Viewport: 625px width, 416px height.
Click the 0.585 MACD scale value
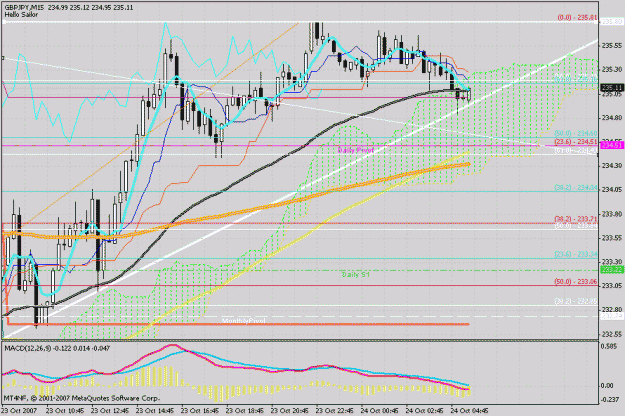(x=609, y=347)
